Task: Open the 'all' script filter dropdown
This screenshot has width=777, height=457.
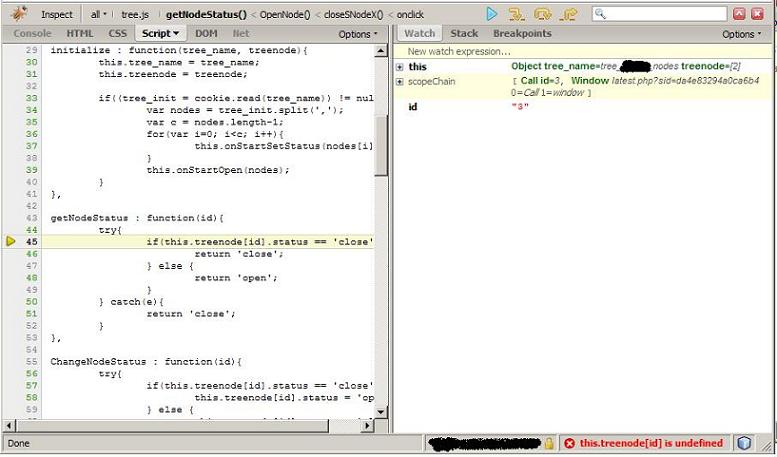Action: point(99,15)
